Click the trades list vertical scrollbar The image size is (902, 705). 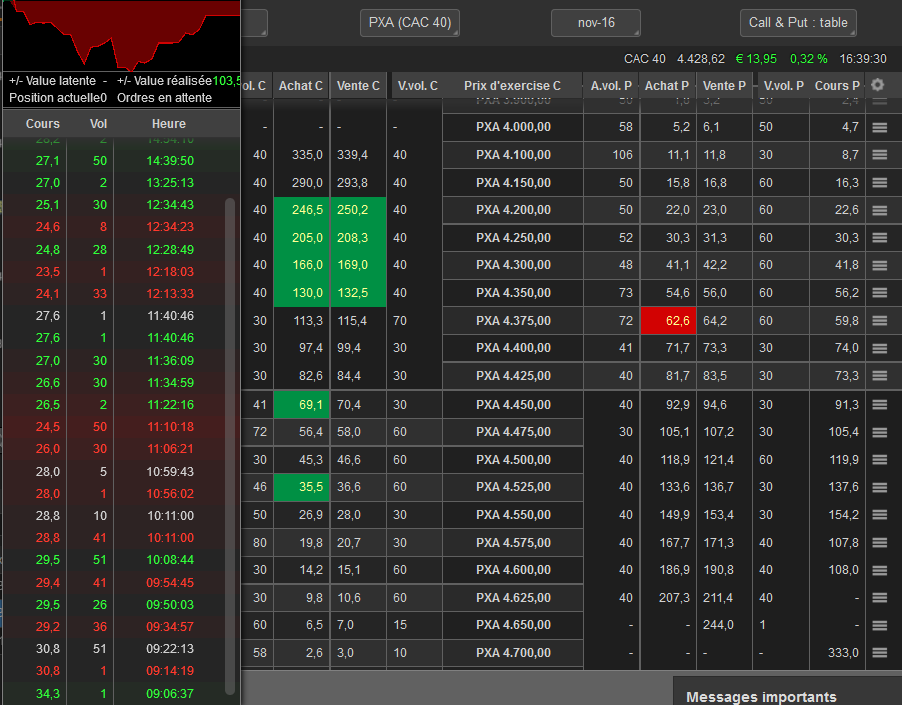230,446
